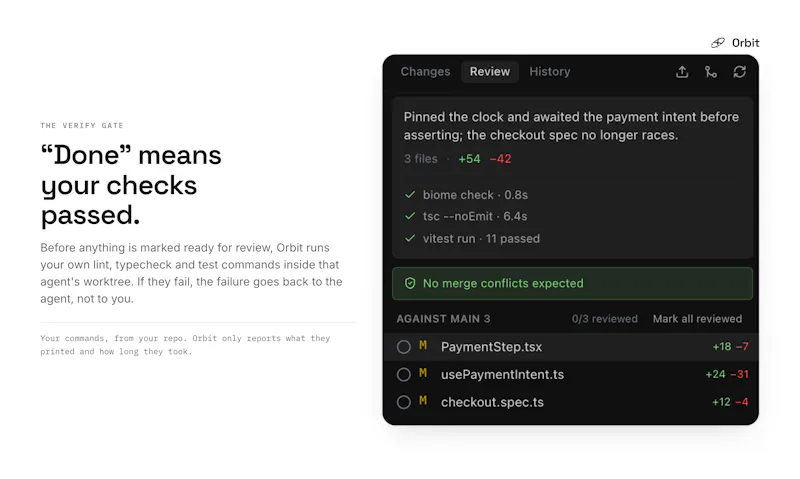Click the modified M badge on checkout.spec.ts
This screenshot has width=800, height=479.
[423, 401]
